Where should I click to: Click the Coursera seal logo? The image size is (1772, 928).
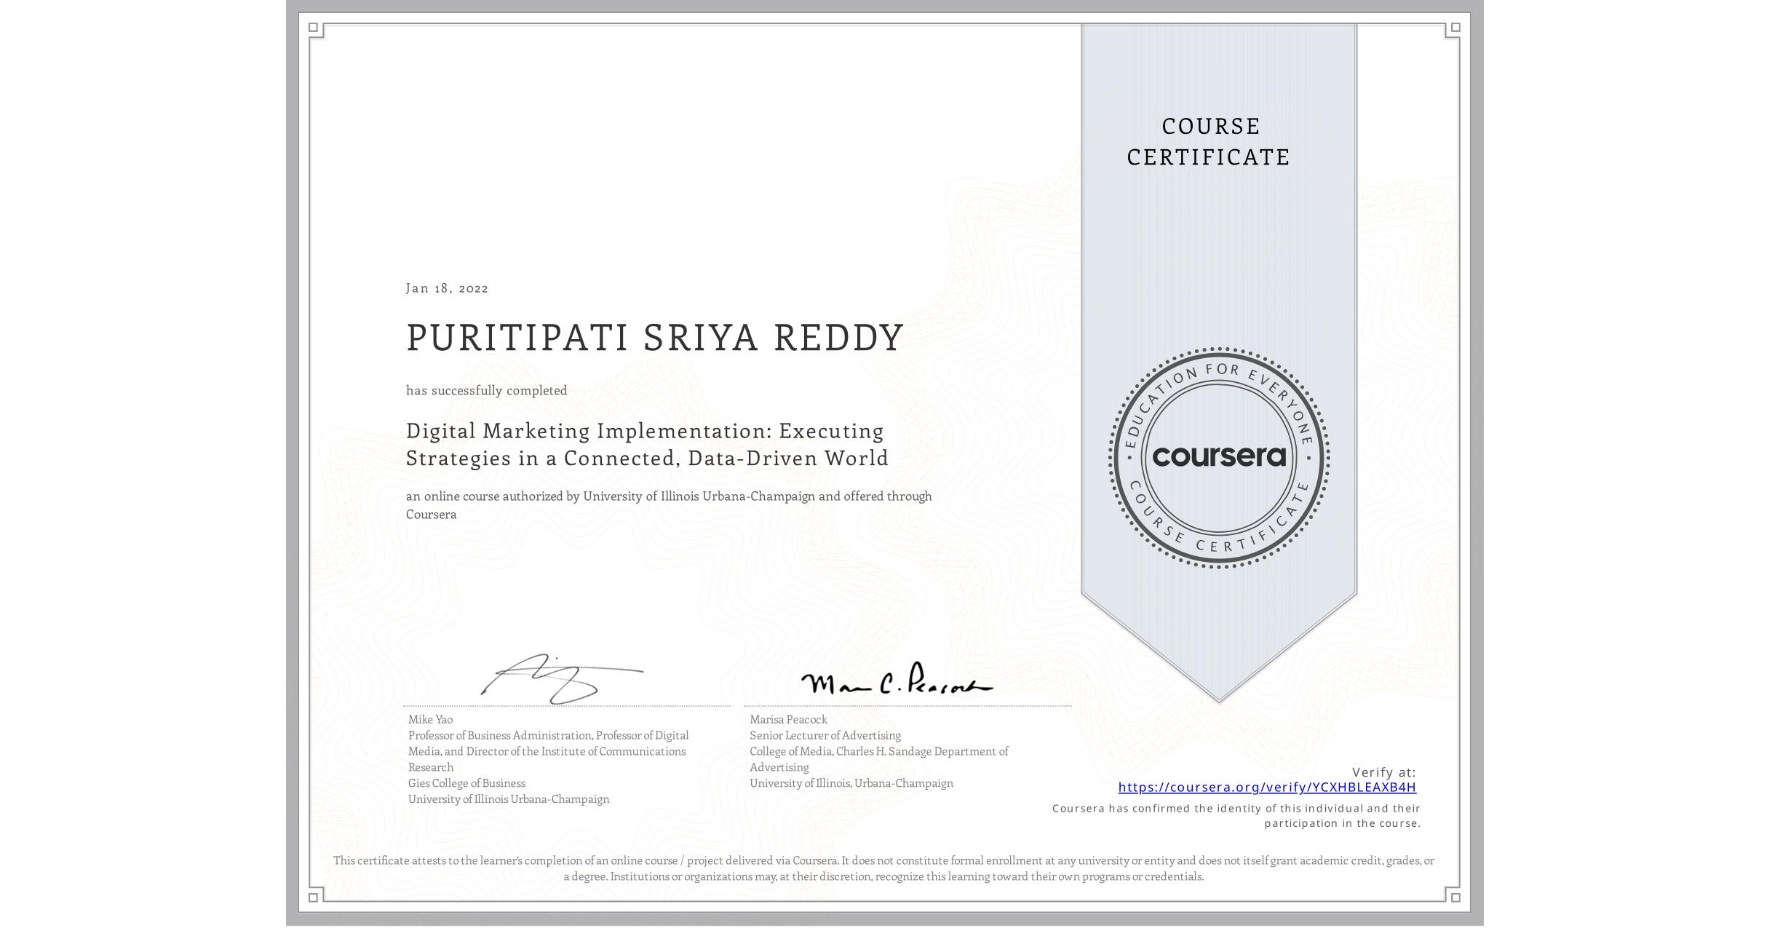(1219, 458)
